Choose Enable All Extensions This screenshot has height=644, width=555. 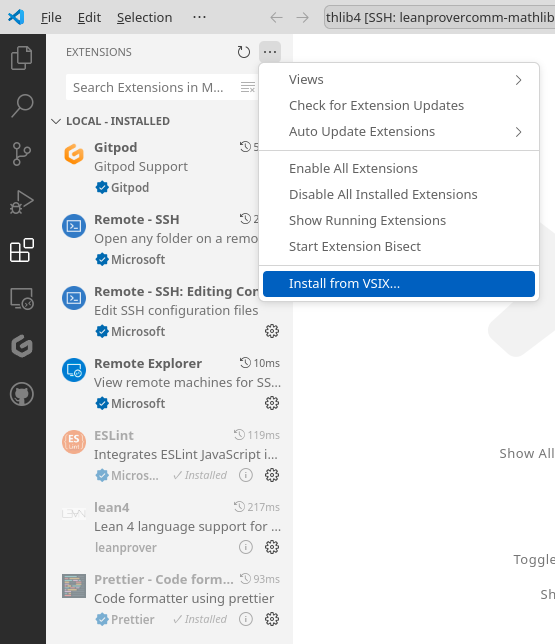click(399, 169)
